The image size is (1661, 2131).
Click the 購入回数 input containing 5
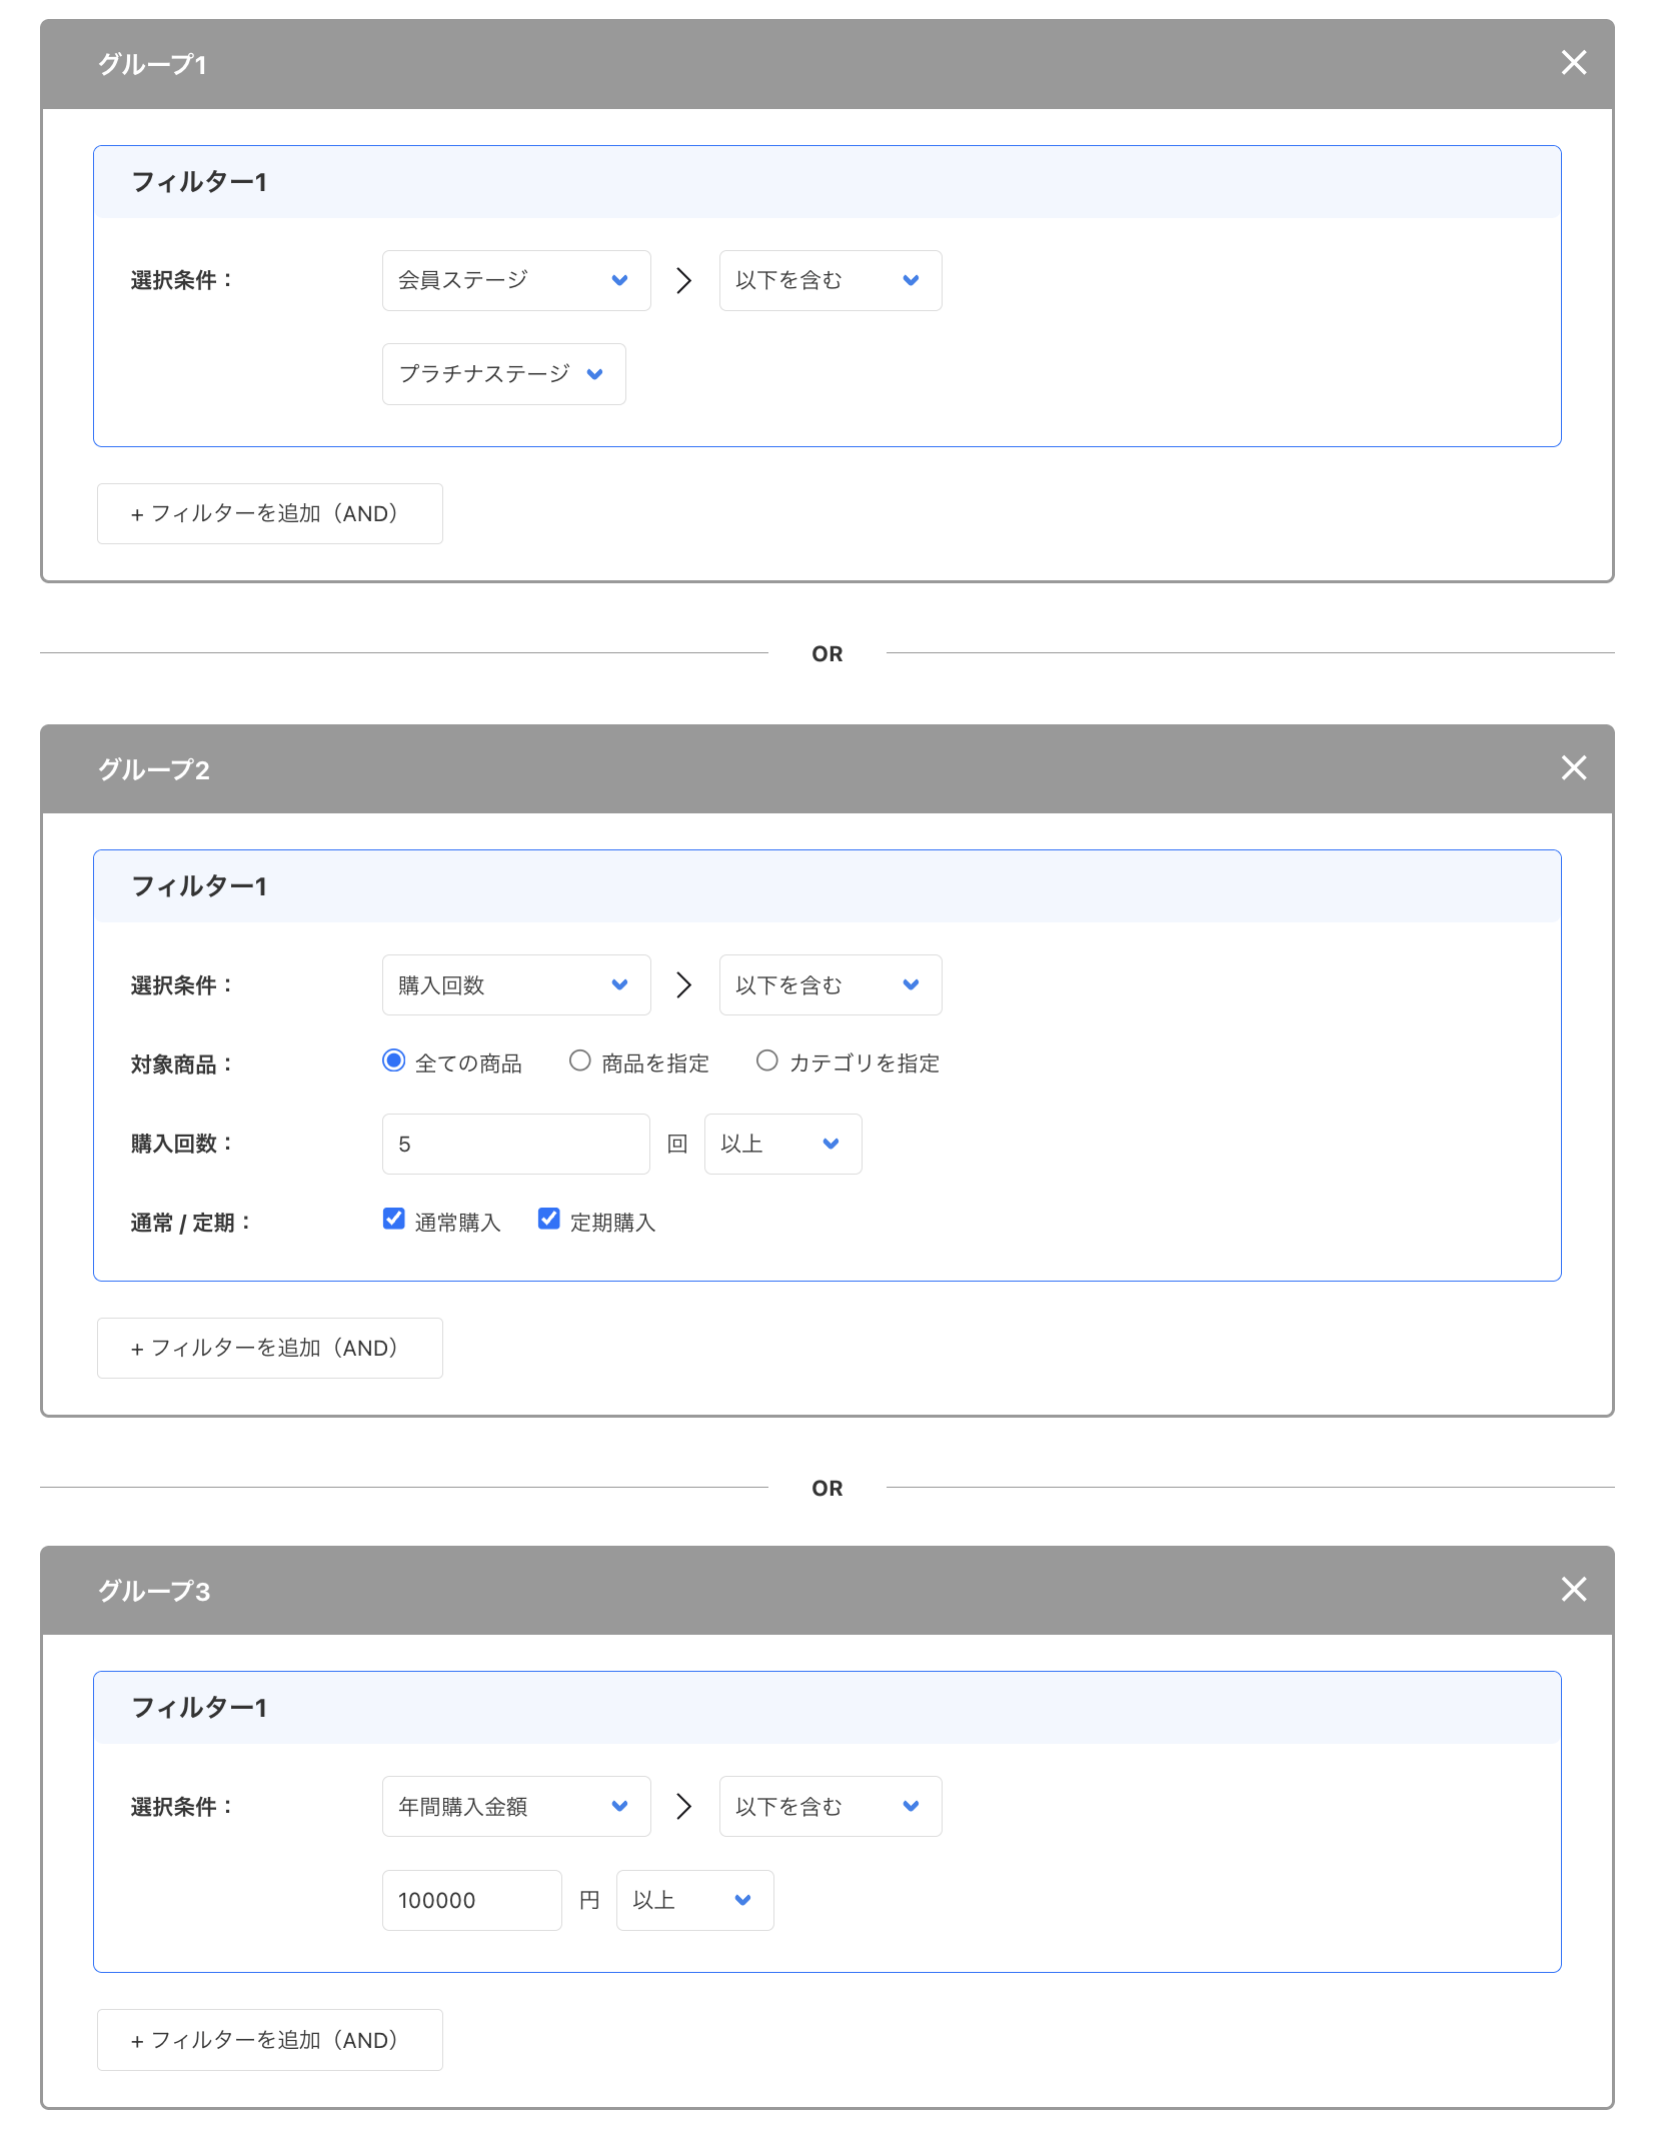515,1143
